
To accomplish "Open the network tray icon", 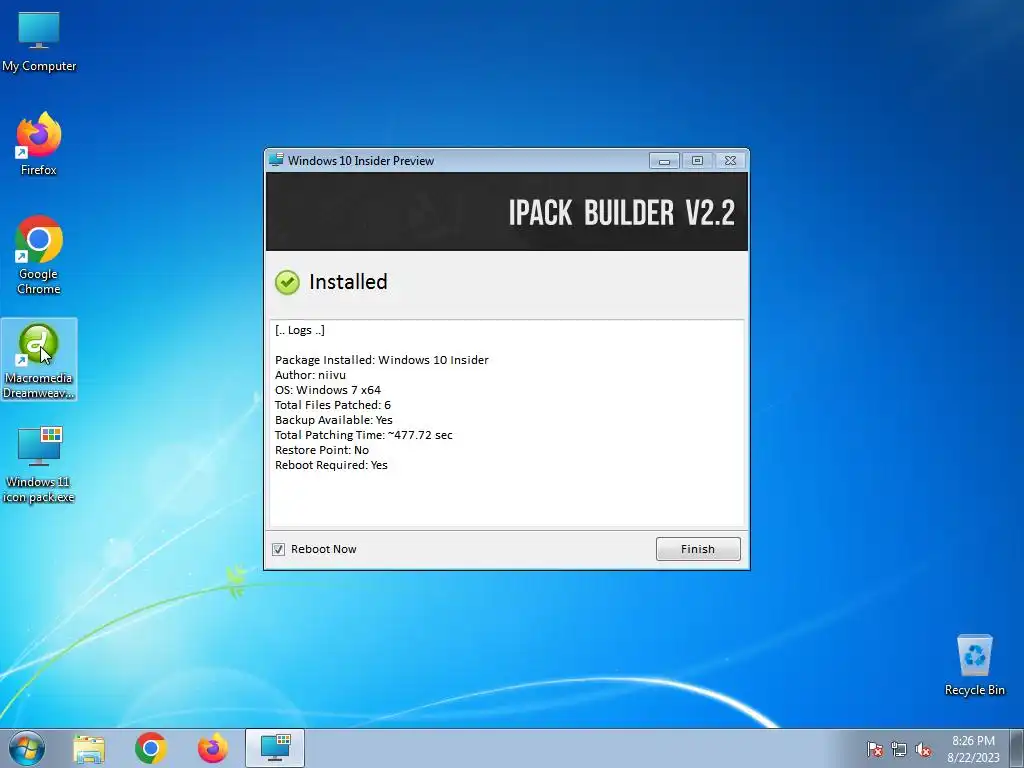I will pos(899,749).
